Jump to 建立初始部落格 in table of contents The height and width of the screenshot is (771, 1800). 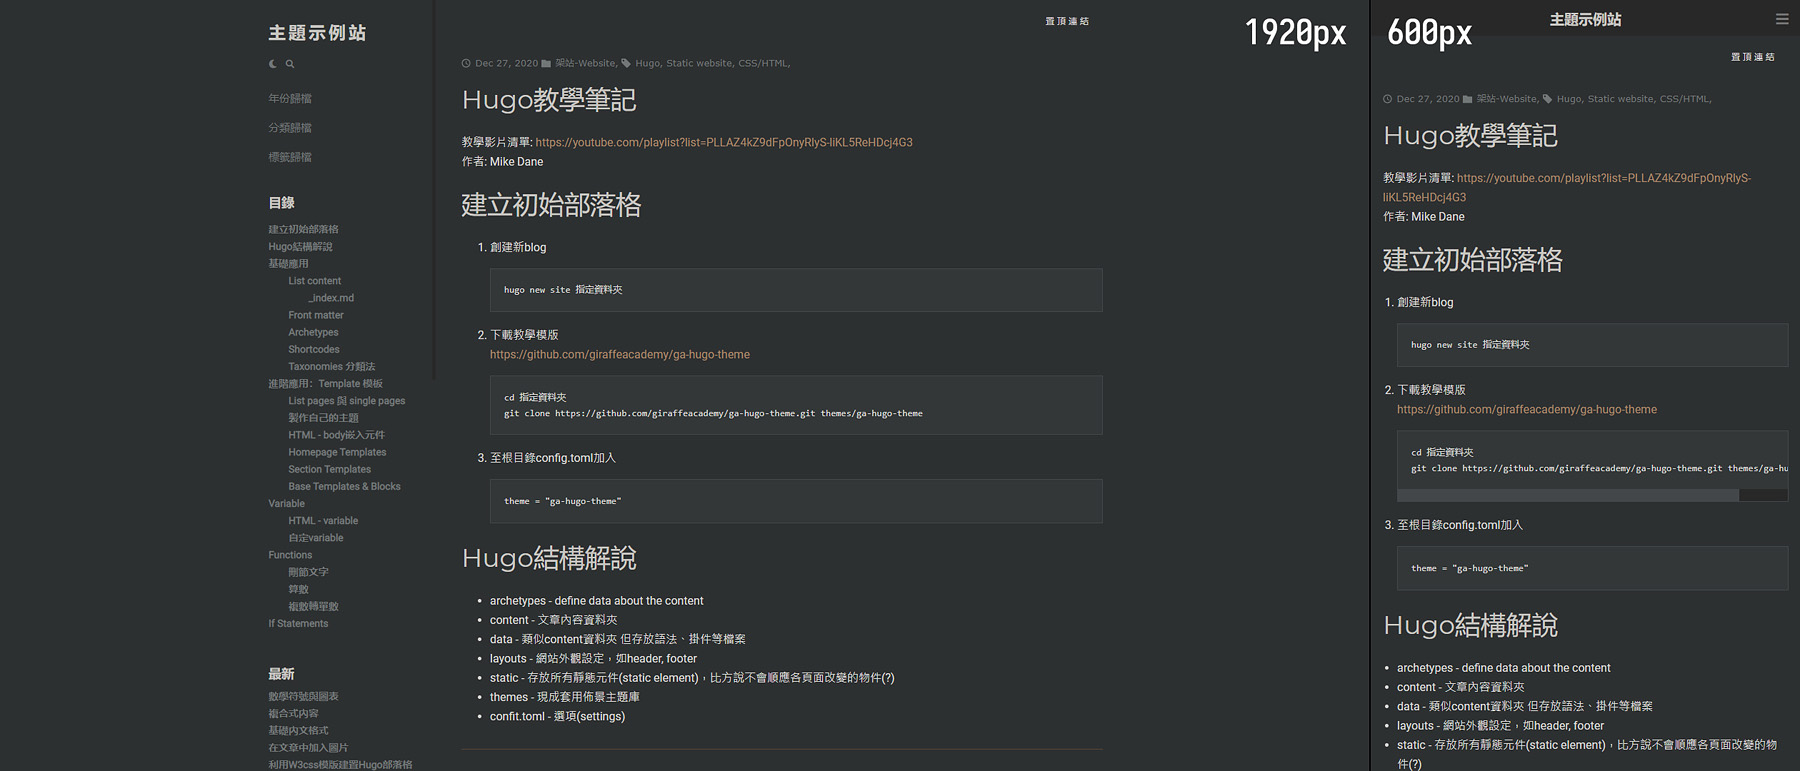pyautogui.click(x=303, y=229)
